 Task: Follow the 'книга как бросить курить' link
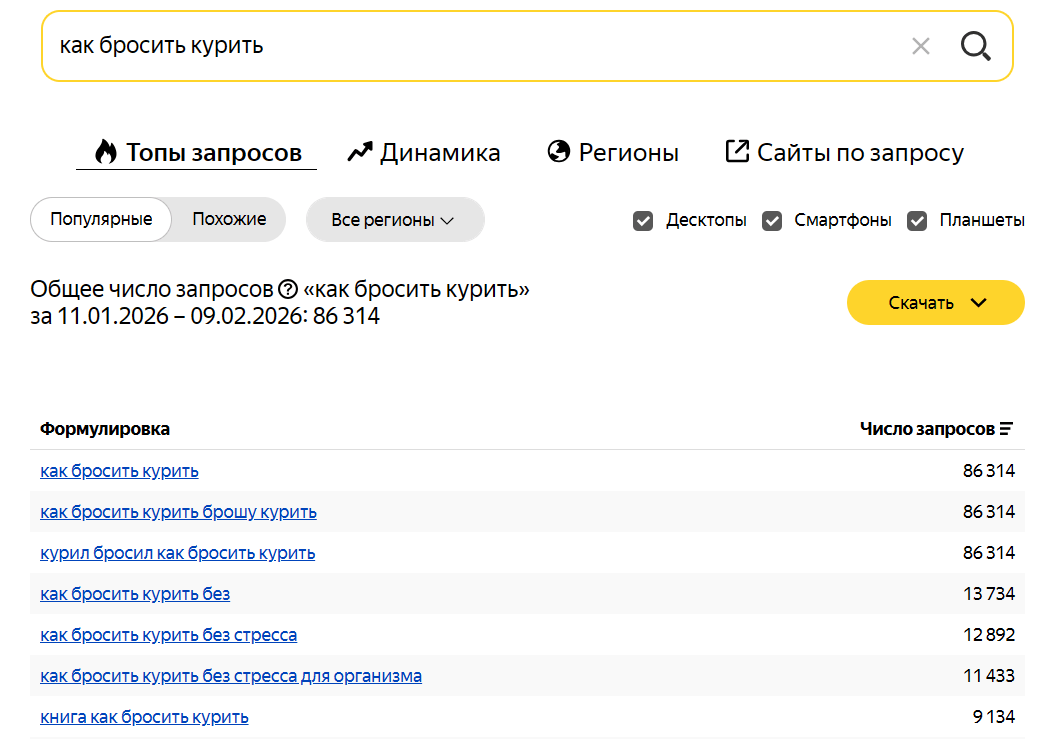[x=144, y=717]
